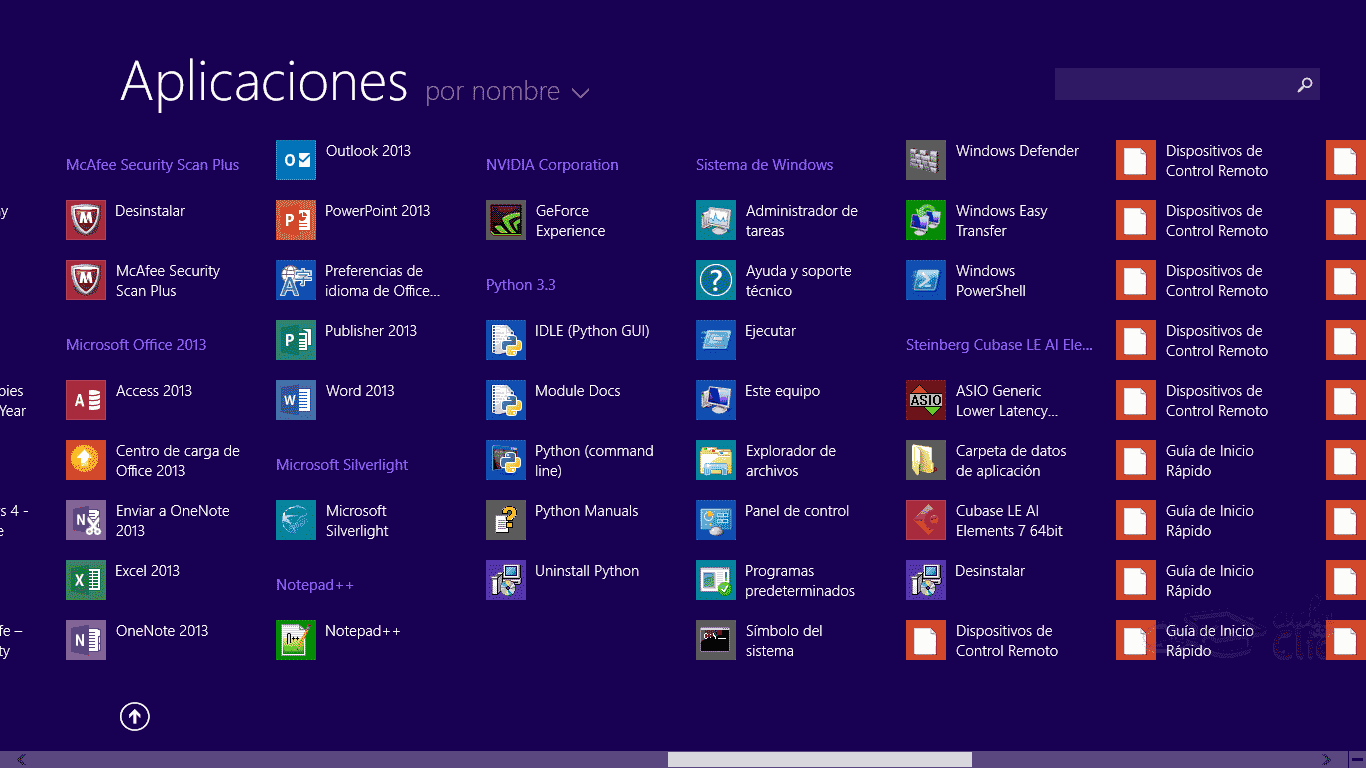Start Cubase LE AI Elements 7 64bit

click(926, 520)
